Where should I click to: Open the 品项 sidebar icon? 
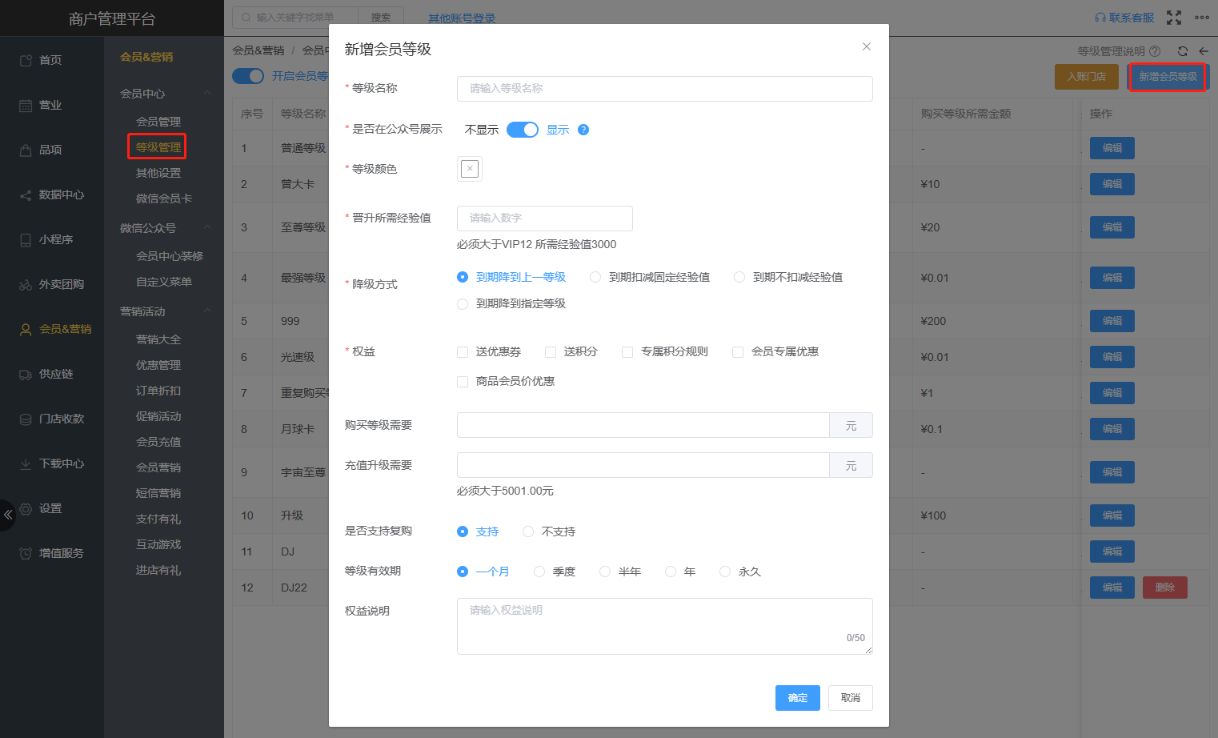point(26,150)
